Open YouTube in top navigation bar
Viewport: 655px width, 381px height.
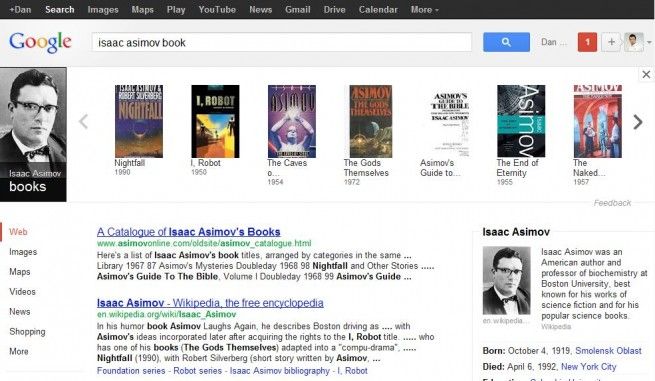[x=217, y=9]
